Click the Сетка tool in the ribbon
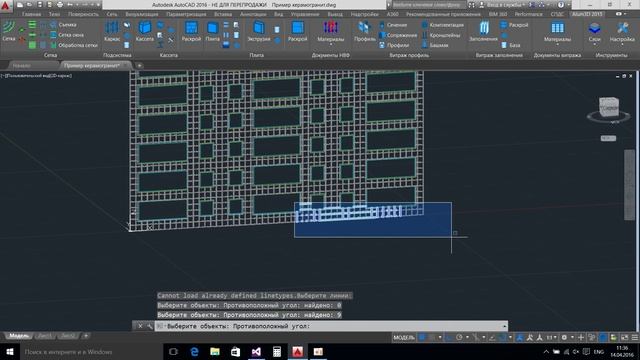 (x=9, y=31)
